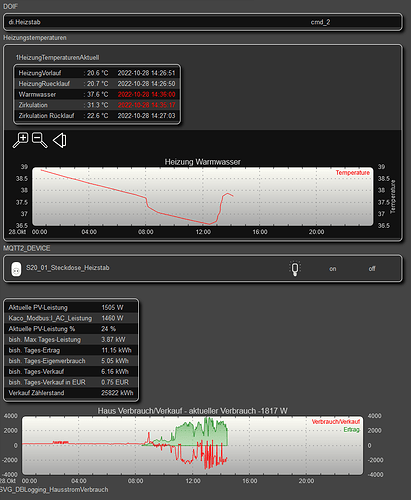The image size is (411, 500).
Task: Click the Temperature legend in the Warmwasser chart
Action: point(353,173)
